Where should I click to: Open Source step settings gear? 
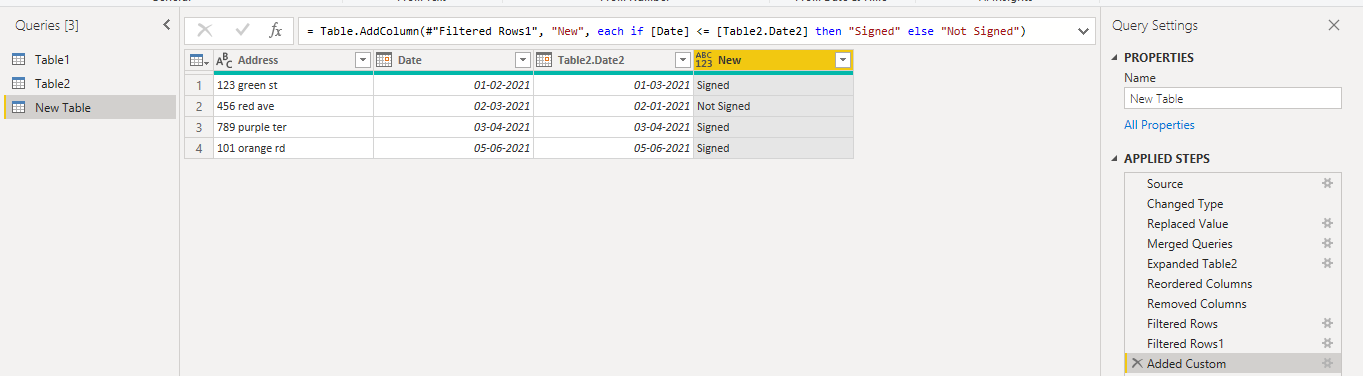1327,184
